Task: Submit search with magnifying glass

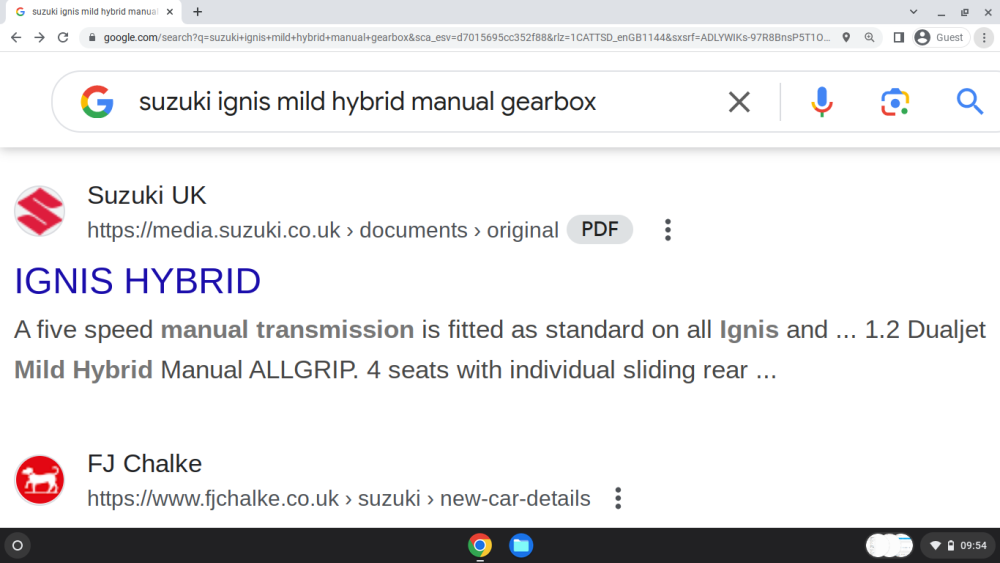Action: pyautogui.click(x=969, y=102)
